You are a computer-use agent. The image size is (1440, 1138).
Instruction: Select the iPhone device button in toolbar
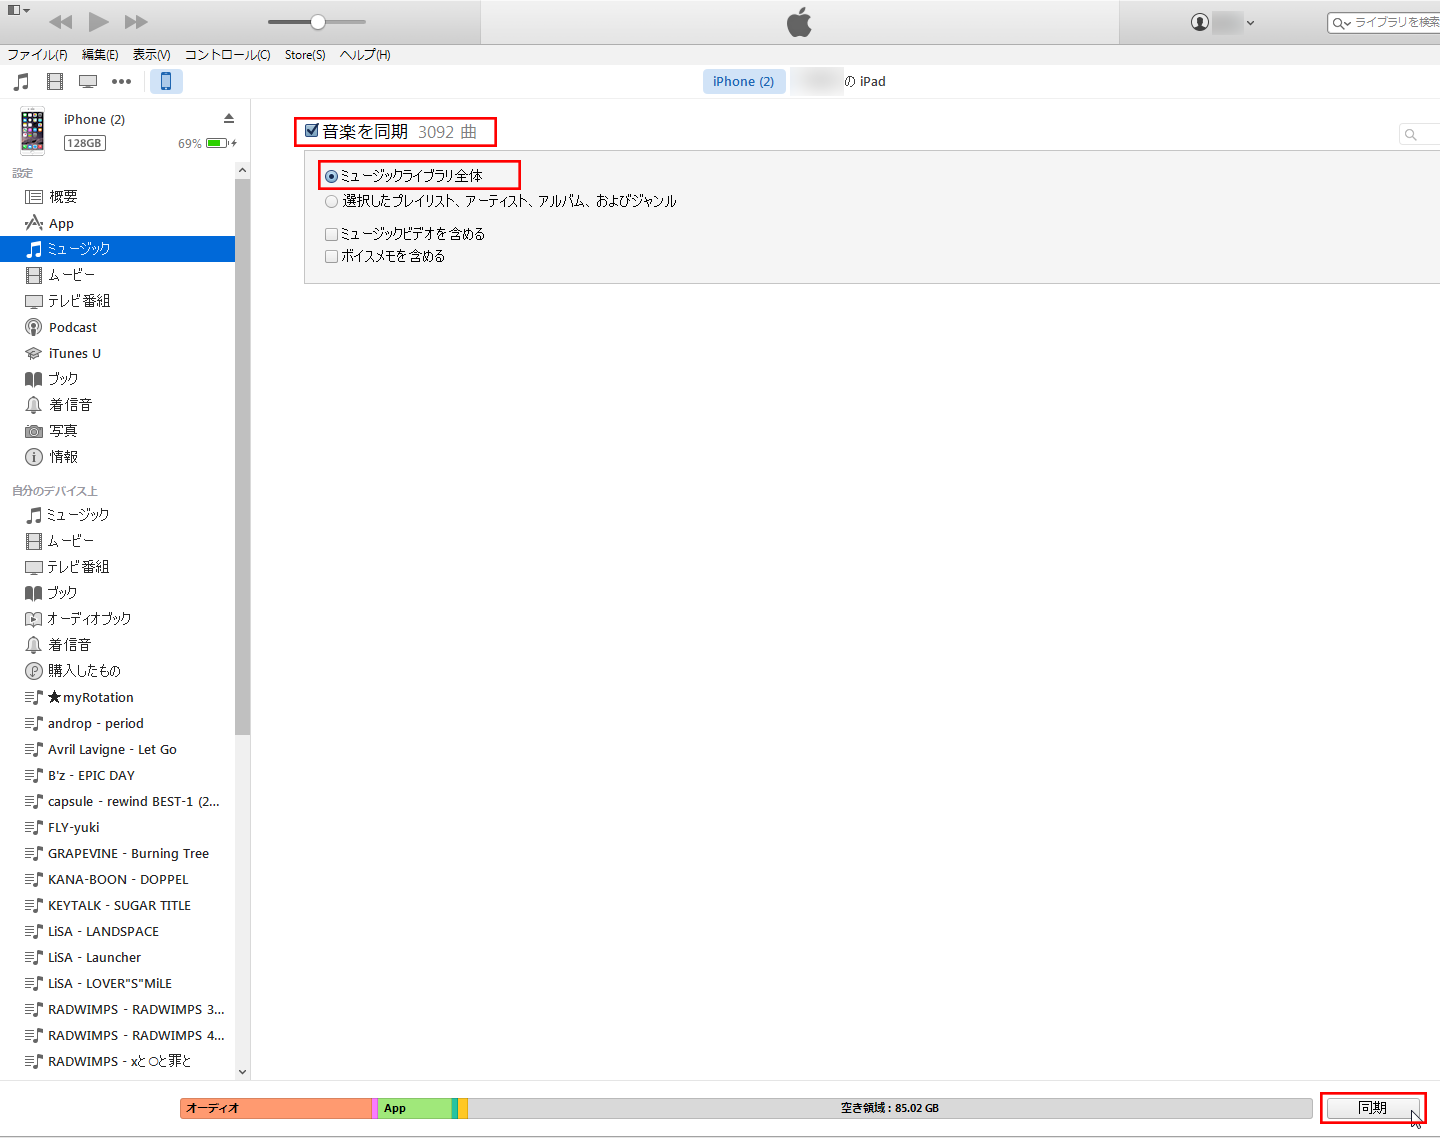pyautogui.click(x=166, y=81)
